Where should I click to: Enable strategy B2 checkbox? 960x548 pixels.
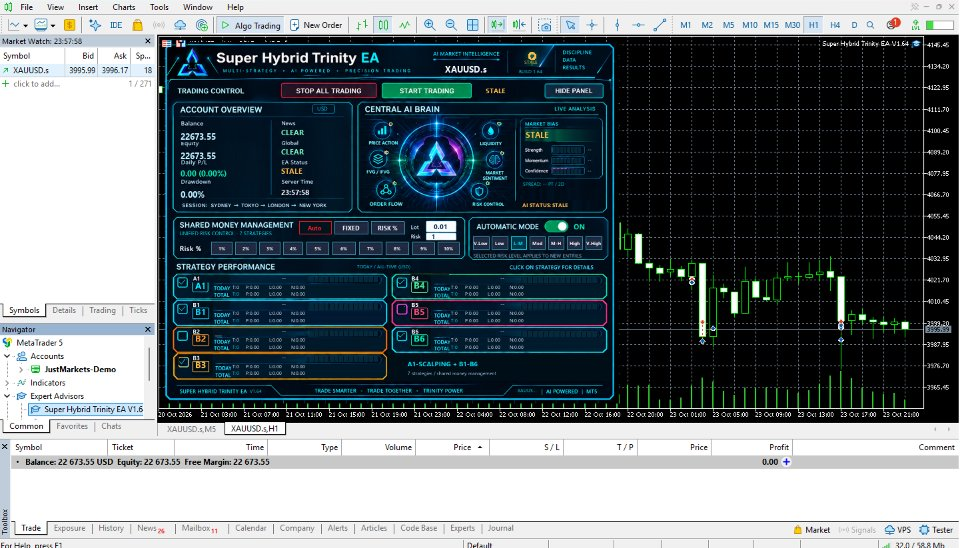(182, 336)
